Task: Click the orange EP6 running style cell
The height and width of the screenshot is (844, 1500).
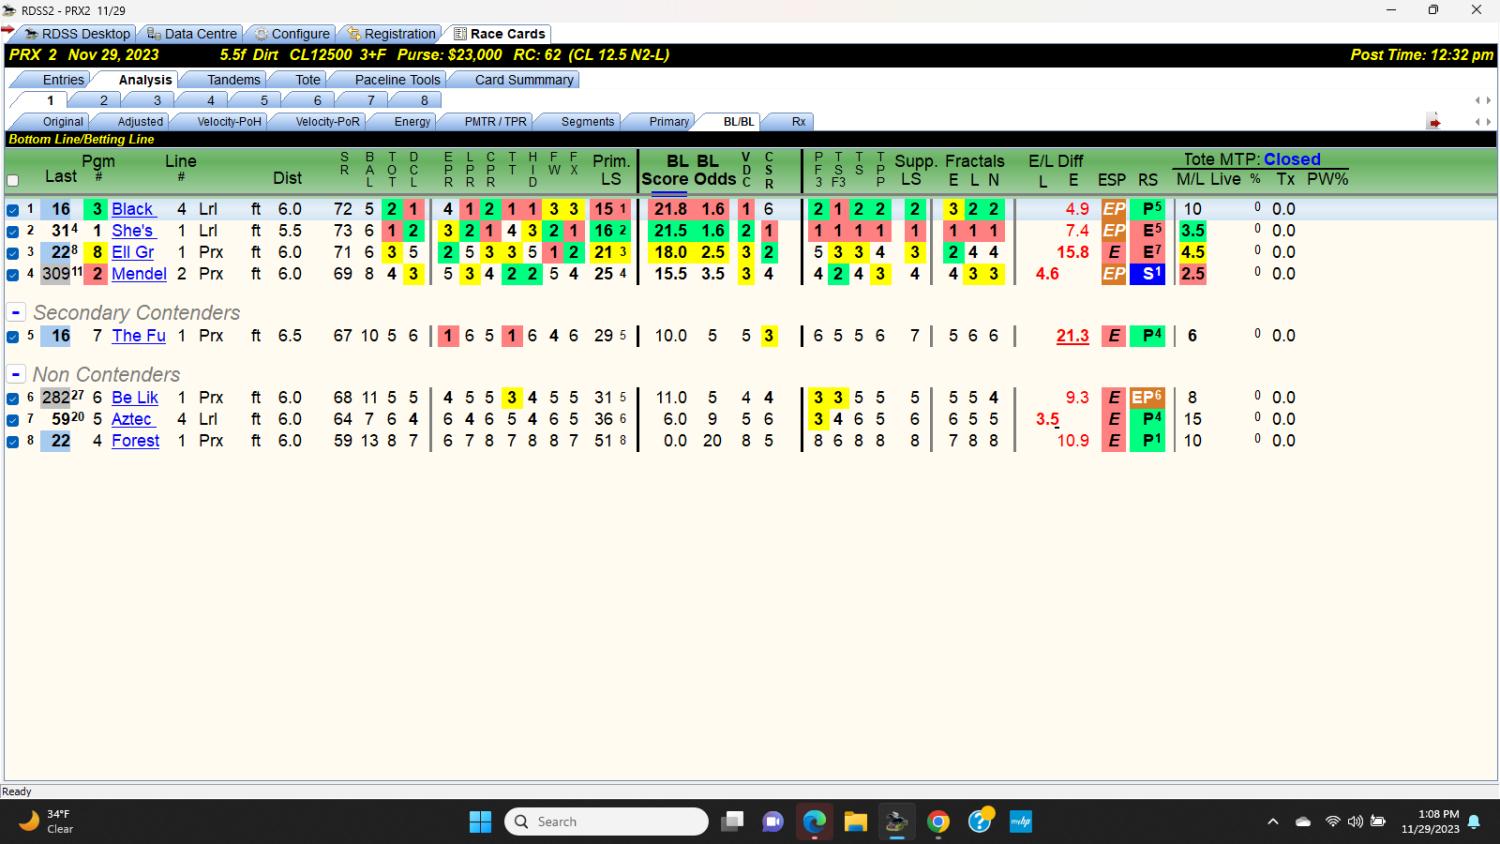Action: 1148,397
